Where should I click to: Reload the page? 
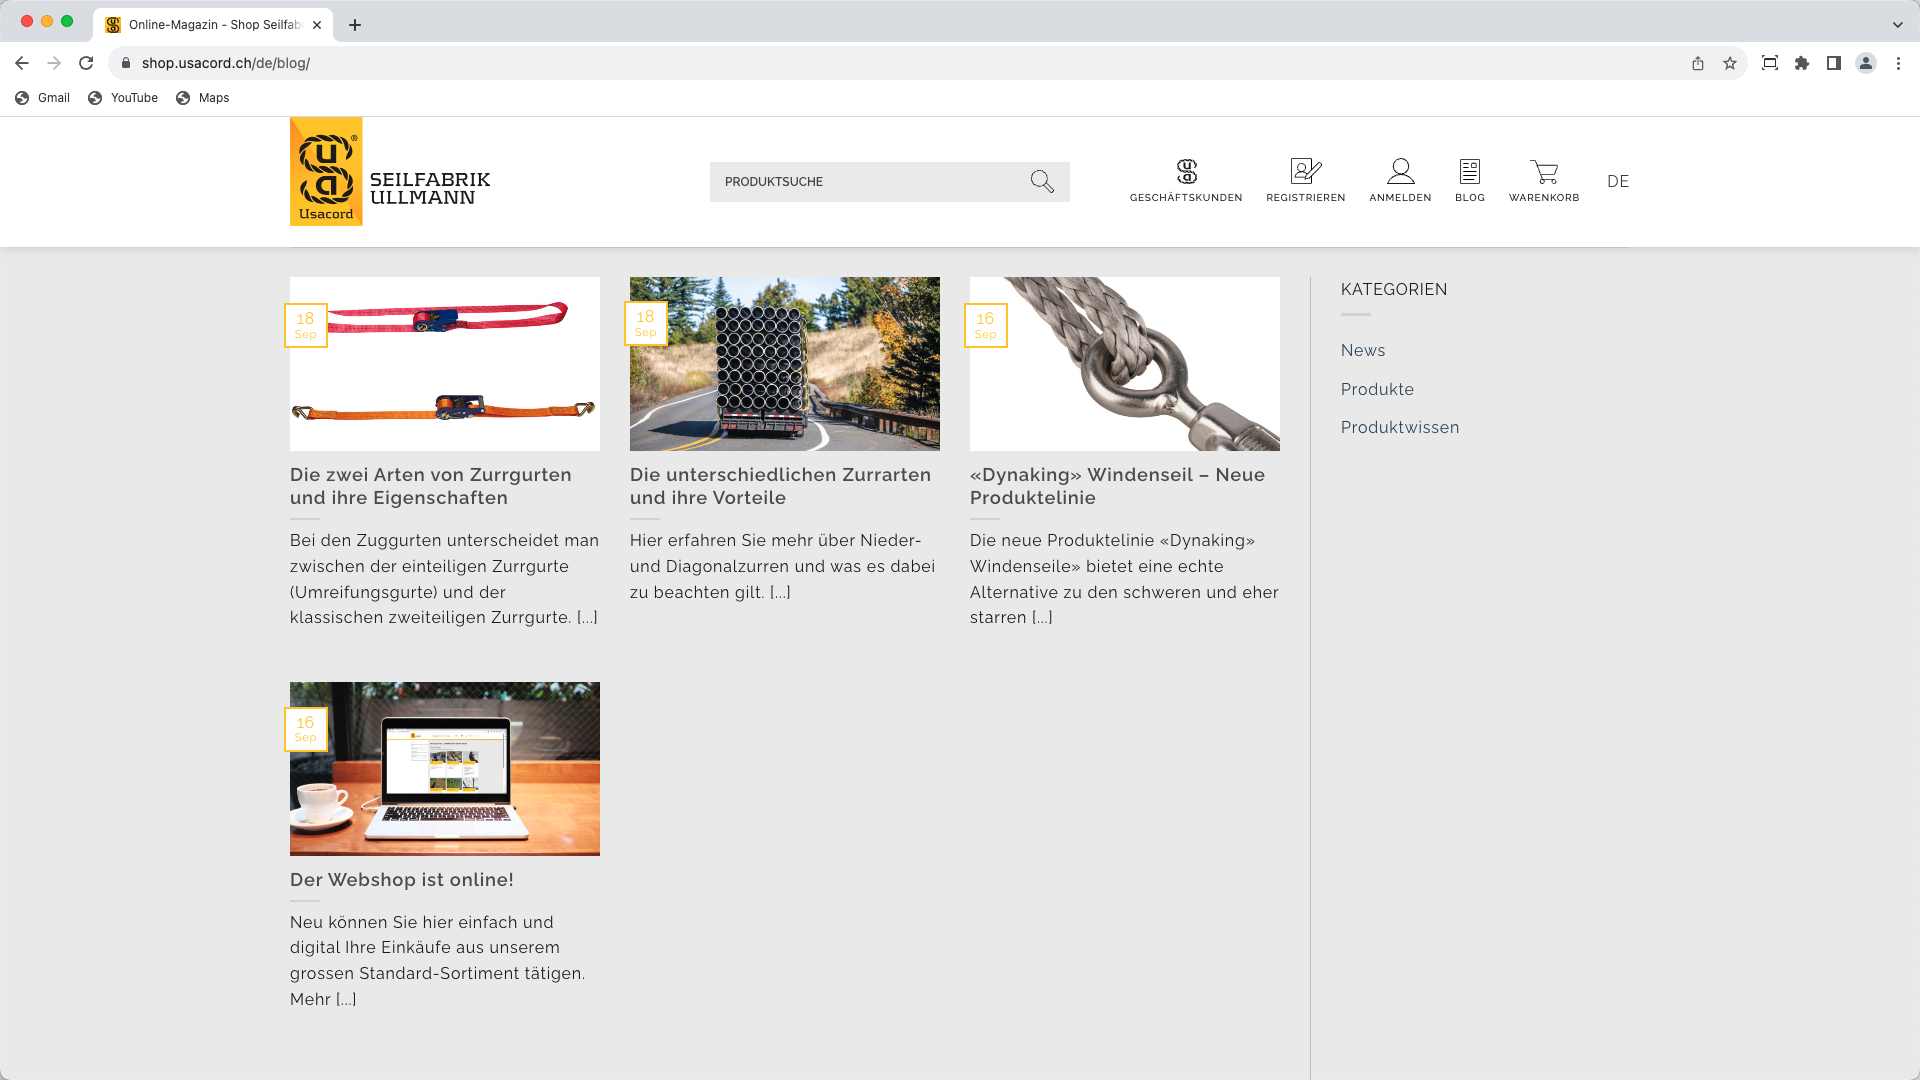pyautogui.click(x=86, y=63)
